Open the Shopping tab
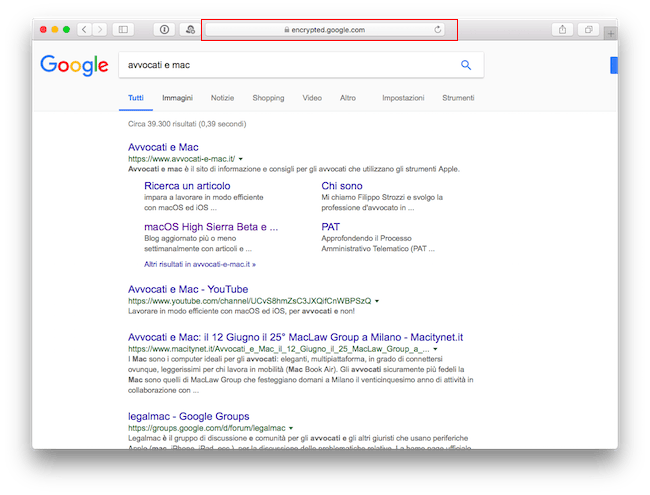Screen dimensions: 650x495 pos(268,98)
